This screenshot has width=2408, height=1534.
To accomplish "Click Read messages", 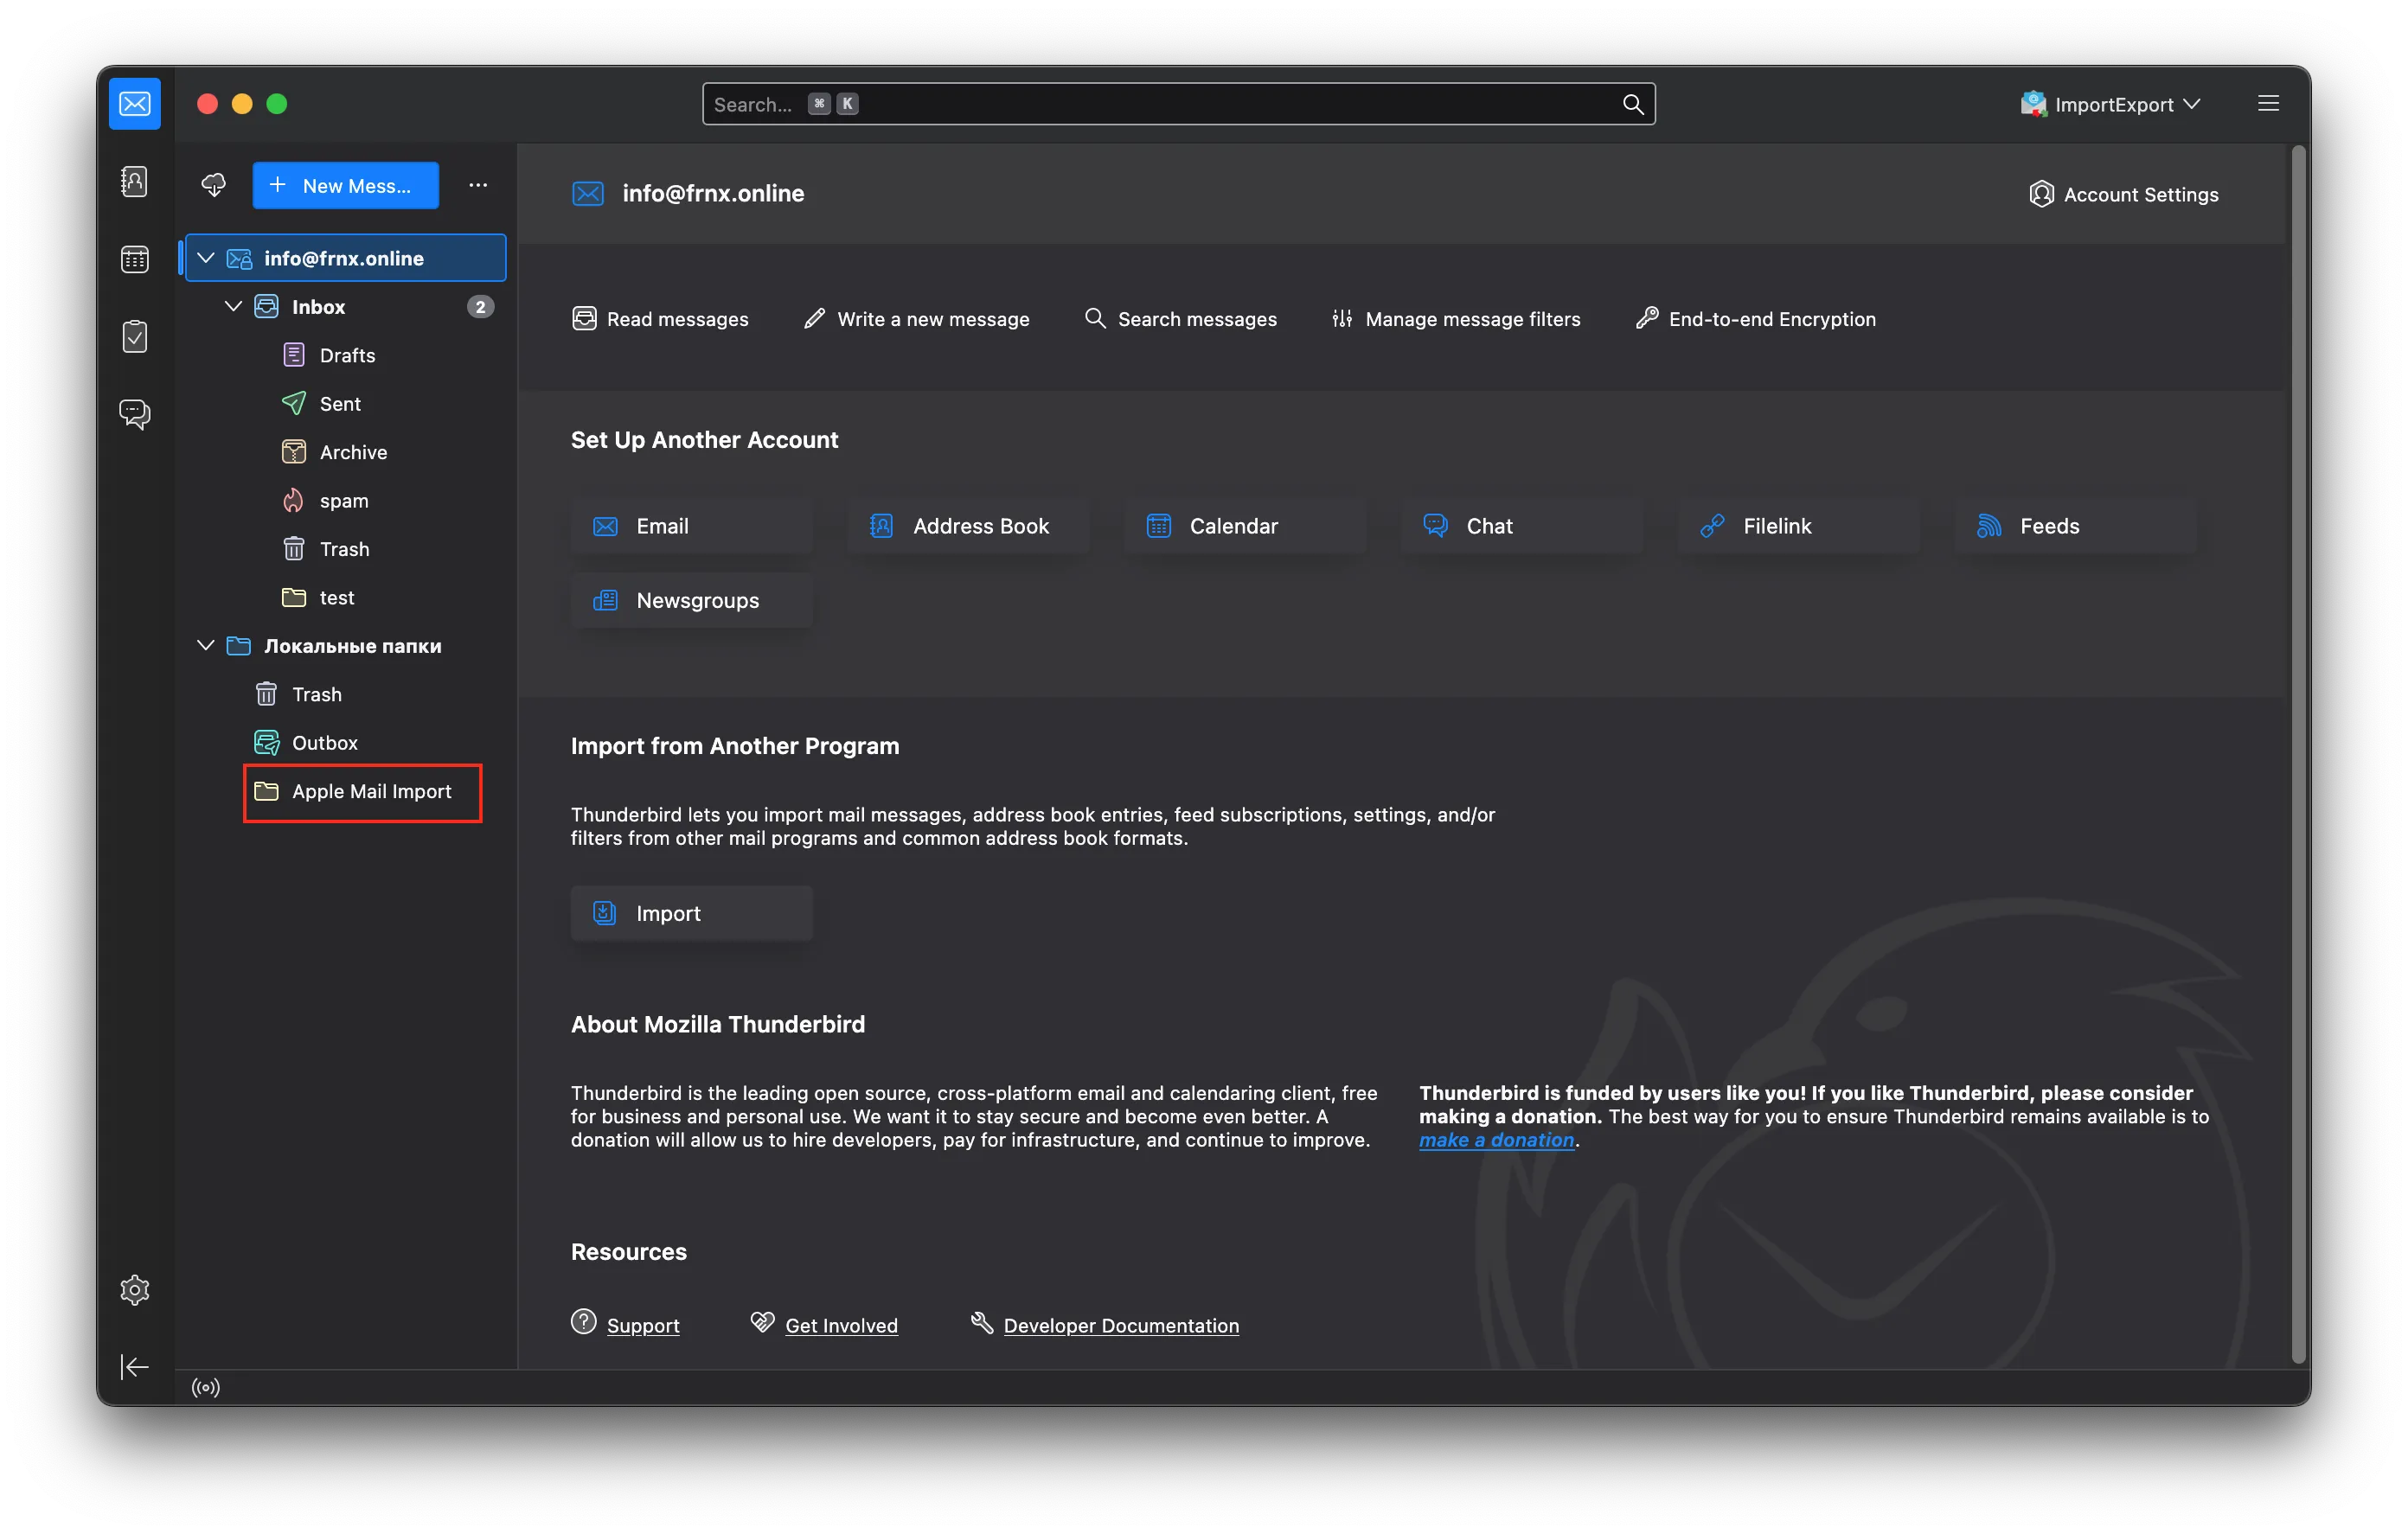I will click(660, 319).
